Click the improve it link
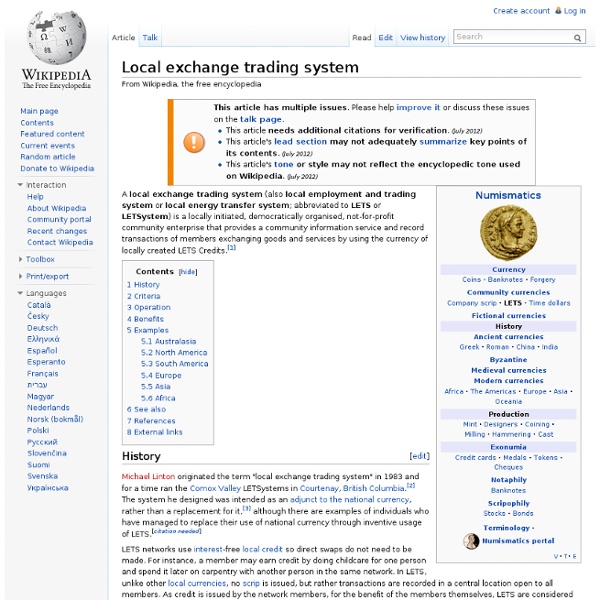Image resolution: width=600 pixels, height=600 pixels. [418, 108]
